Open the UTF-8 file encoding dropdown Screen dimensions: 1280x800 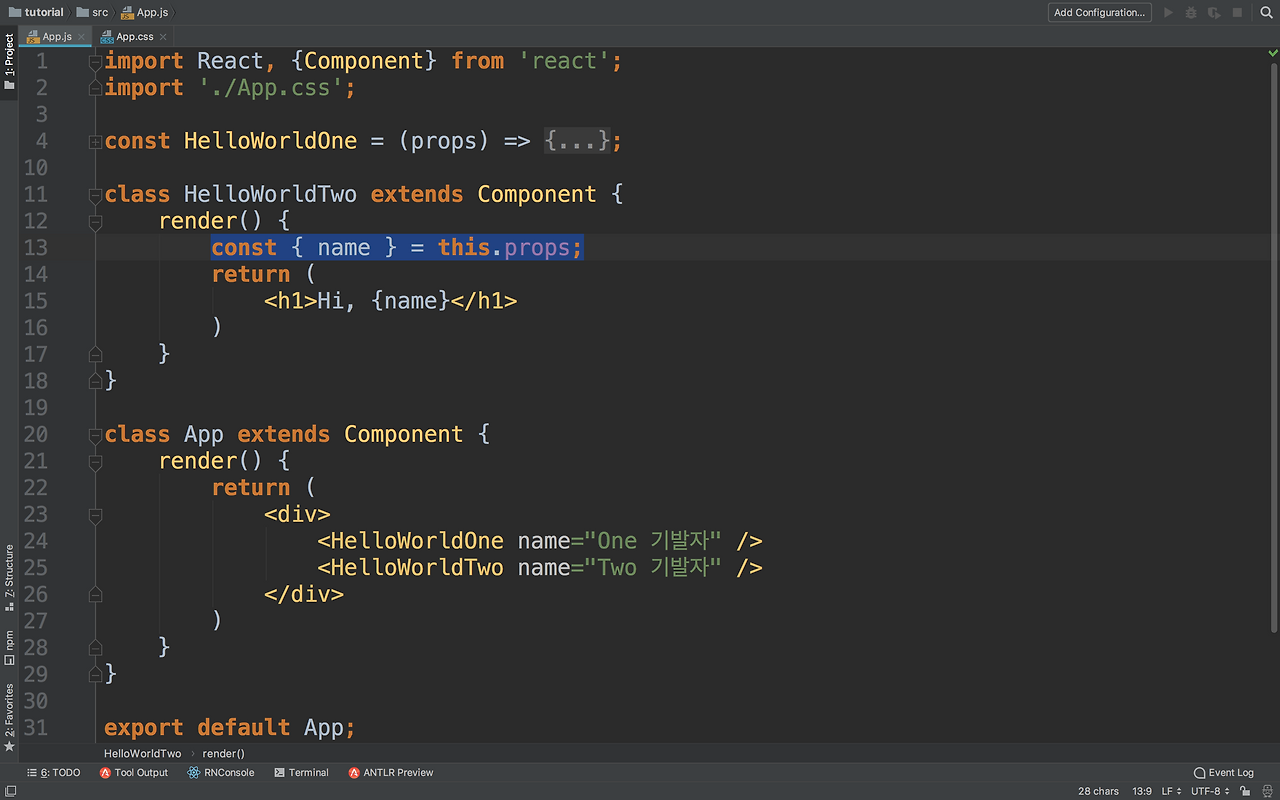(x=1210, y=791)
